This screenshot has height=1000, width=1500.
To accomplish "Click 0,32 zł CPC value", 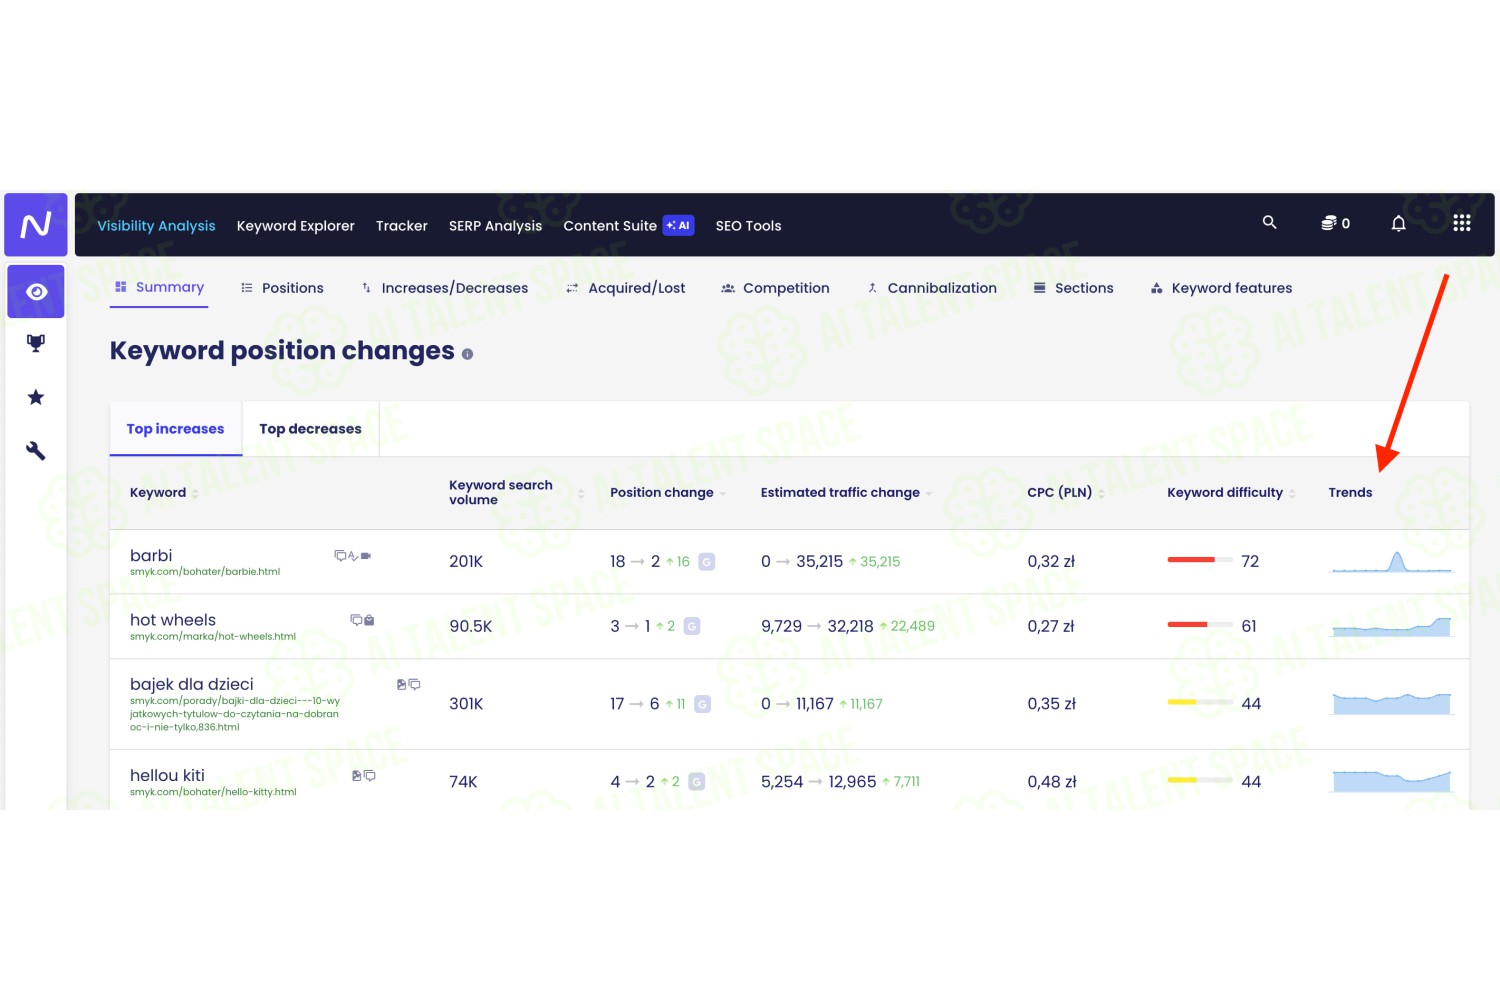I will (x=1051, y=562).
